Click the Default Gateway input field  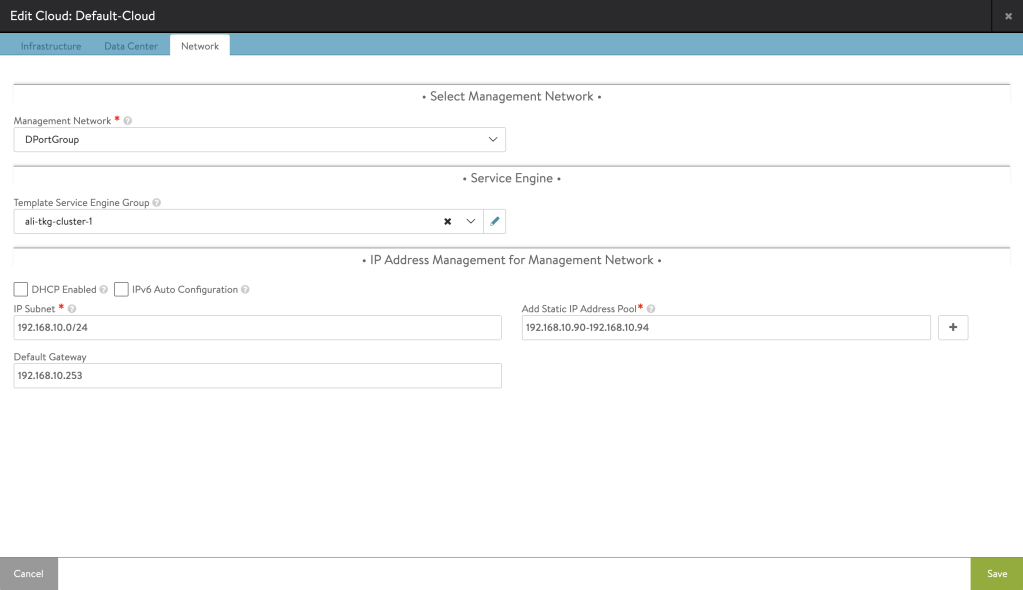coord(257,376)
